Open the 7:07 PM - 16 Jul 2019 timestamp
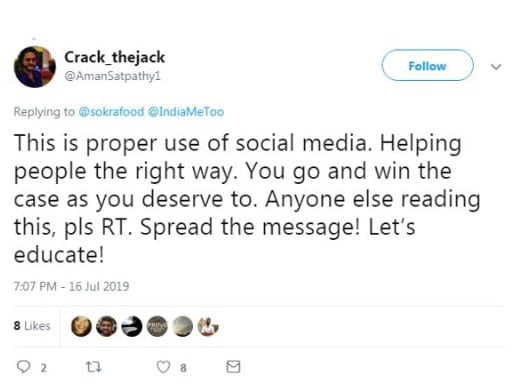The width and height of the screenshot is (524, 384). 71,286
